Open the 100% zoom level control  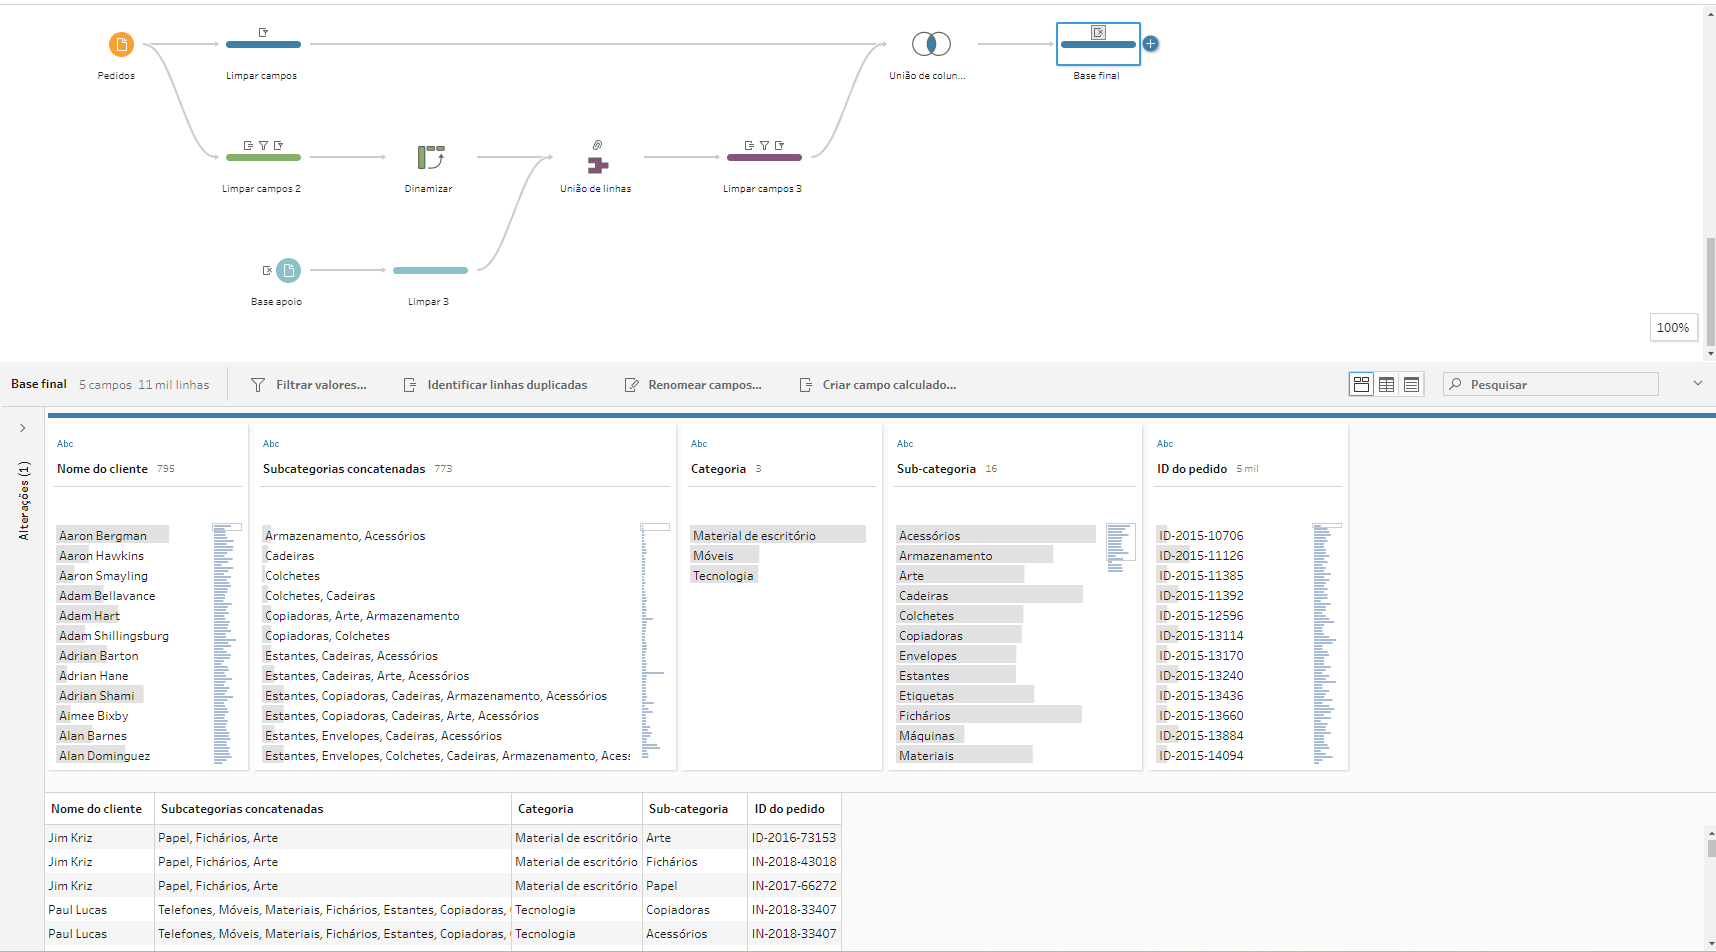point(1672,328)
